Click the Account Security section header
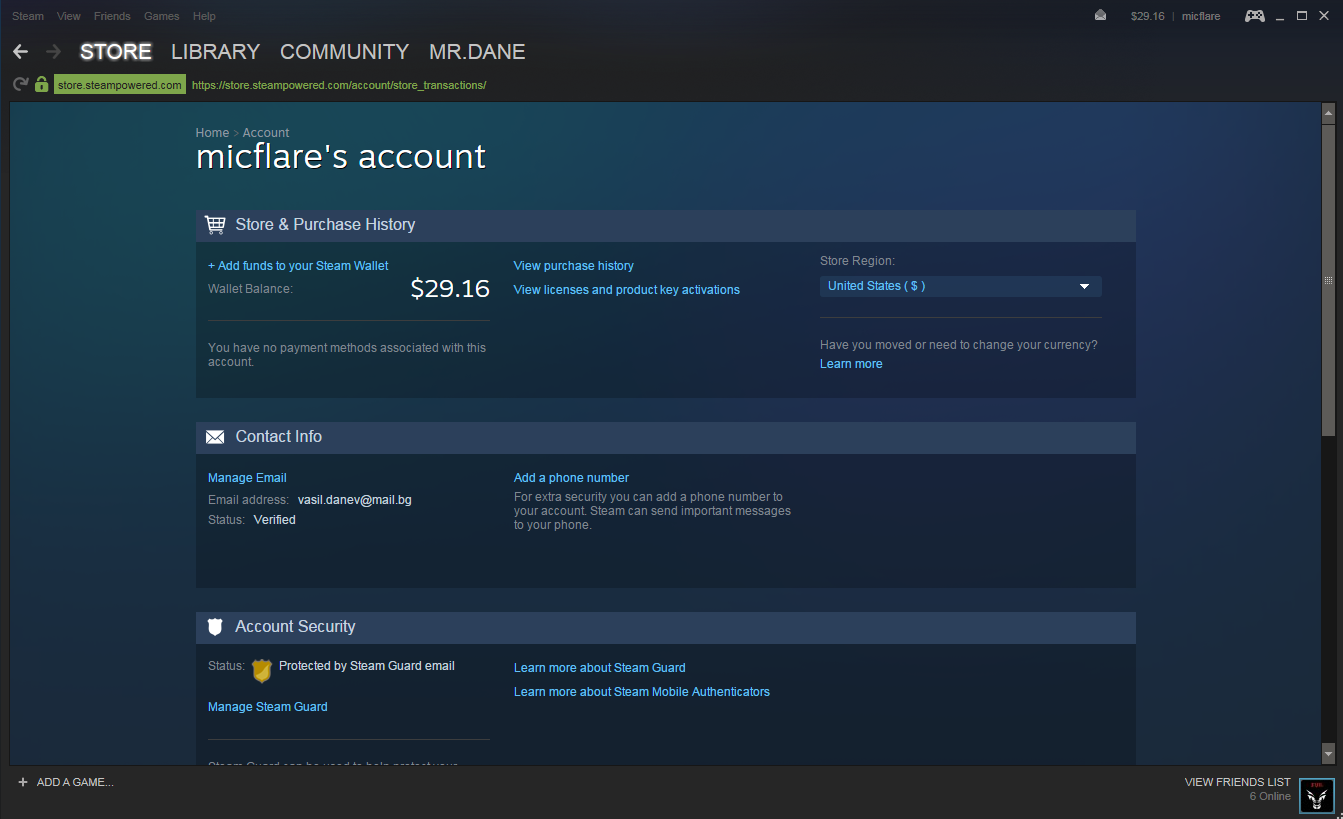This screenshot has height=819, width=1343. coord(666,627)
